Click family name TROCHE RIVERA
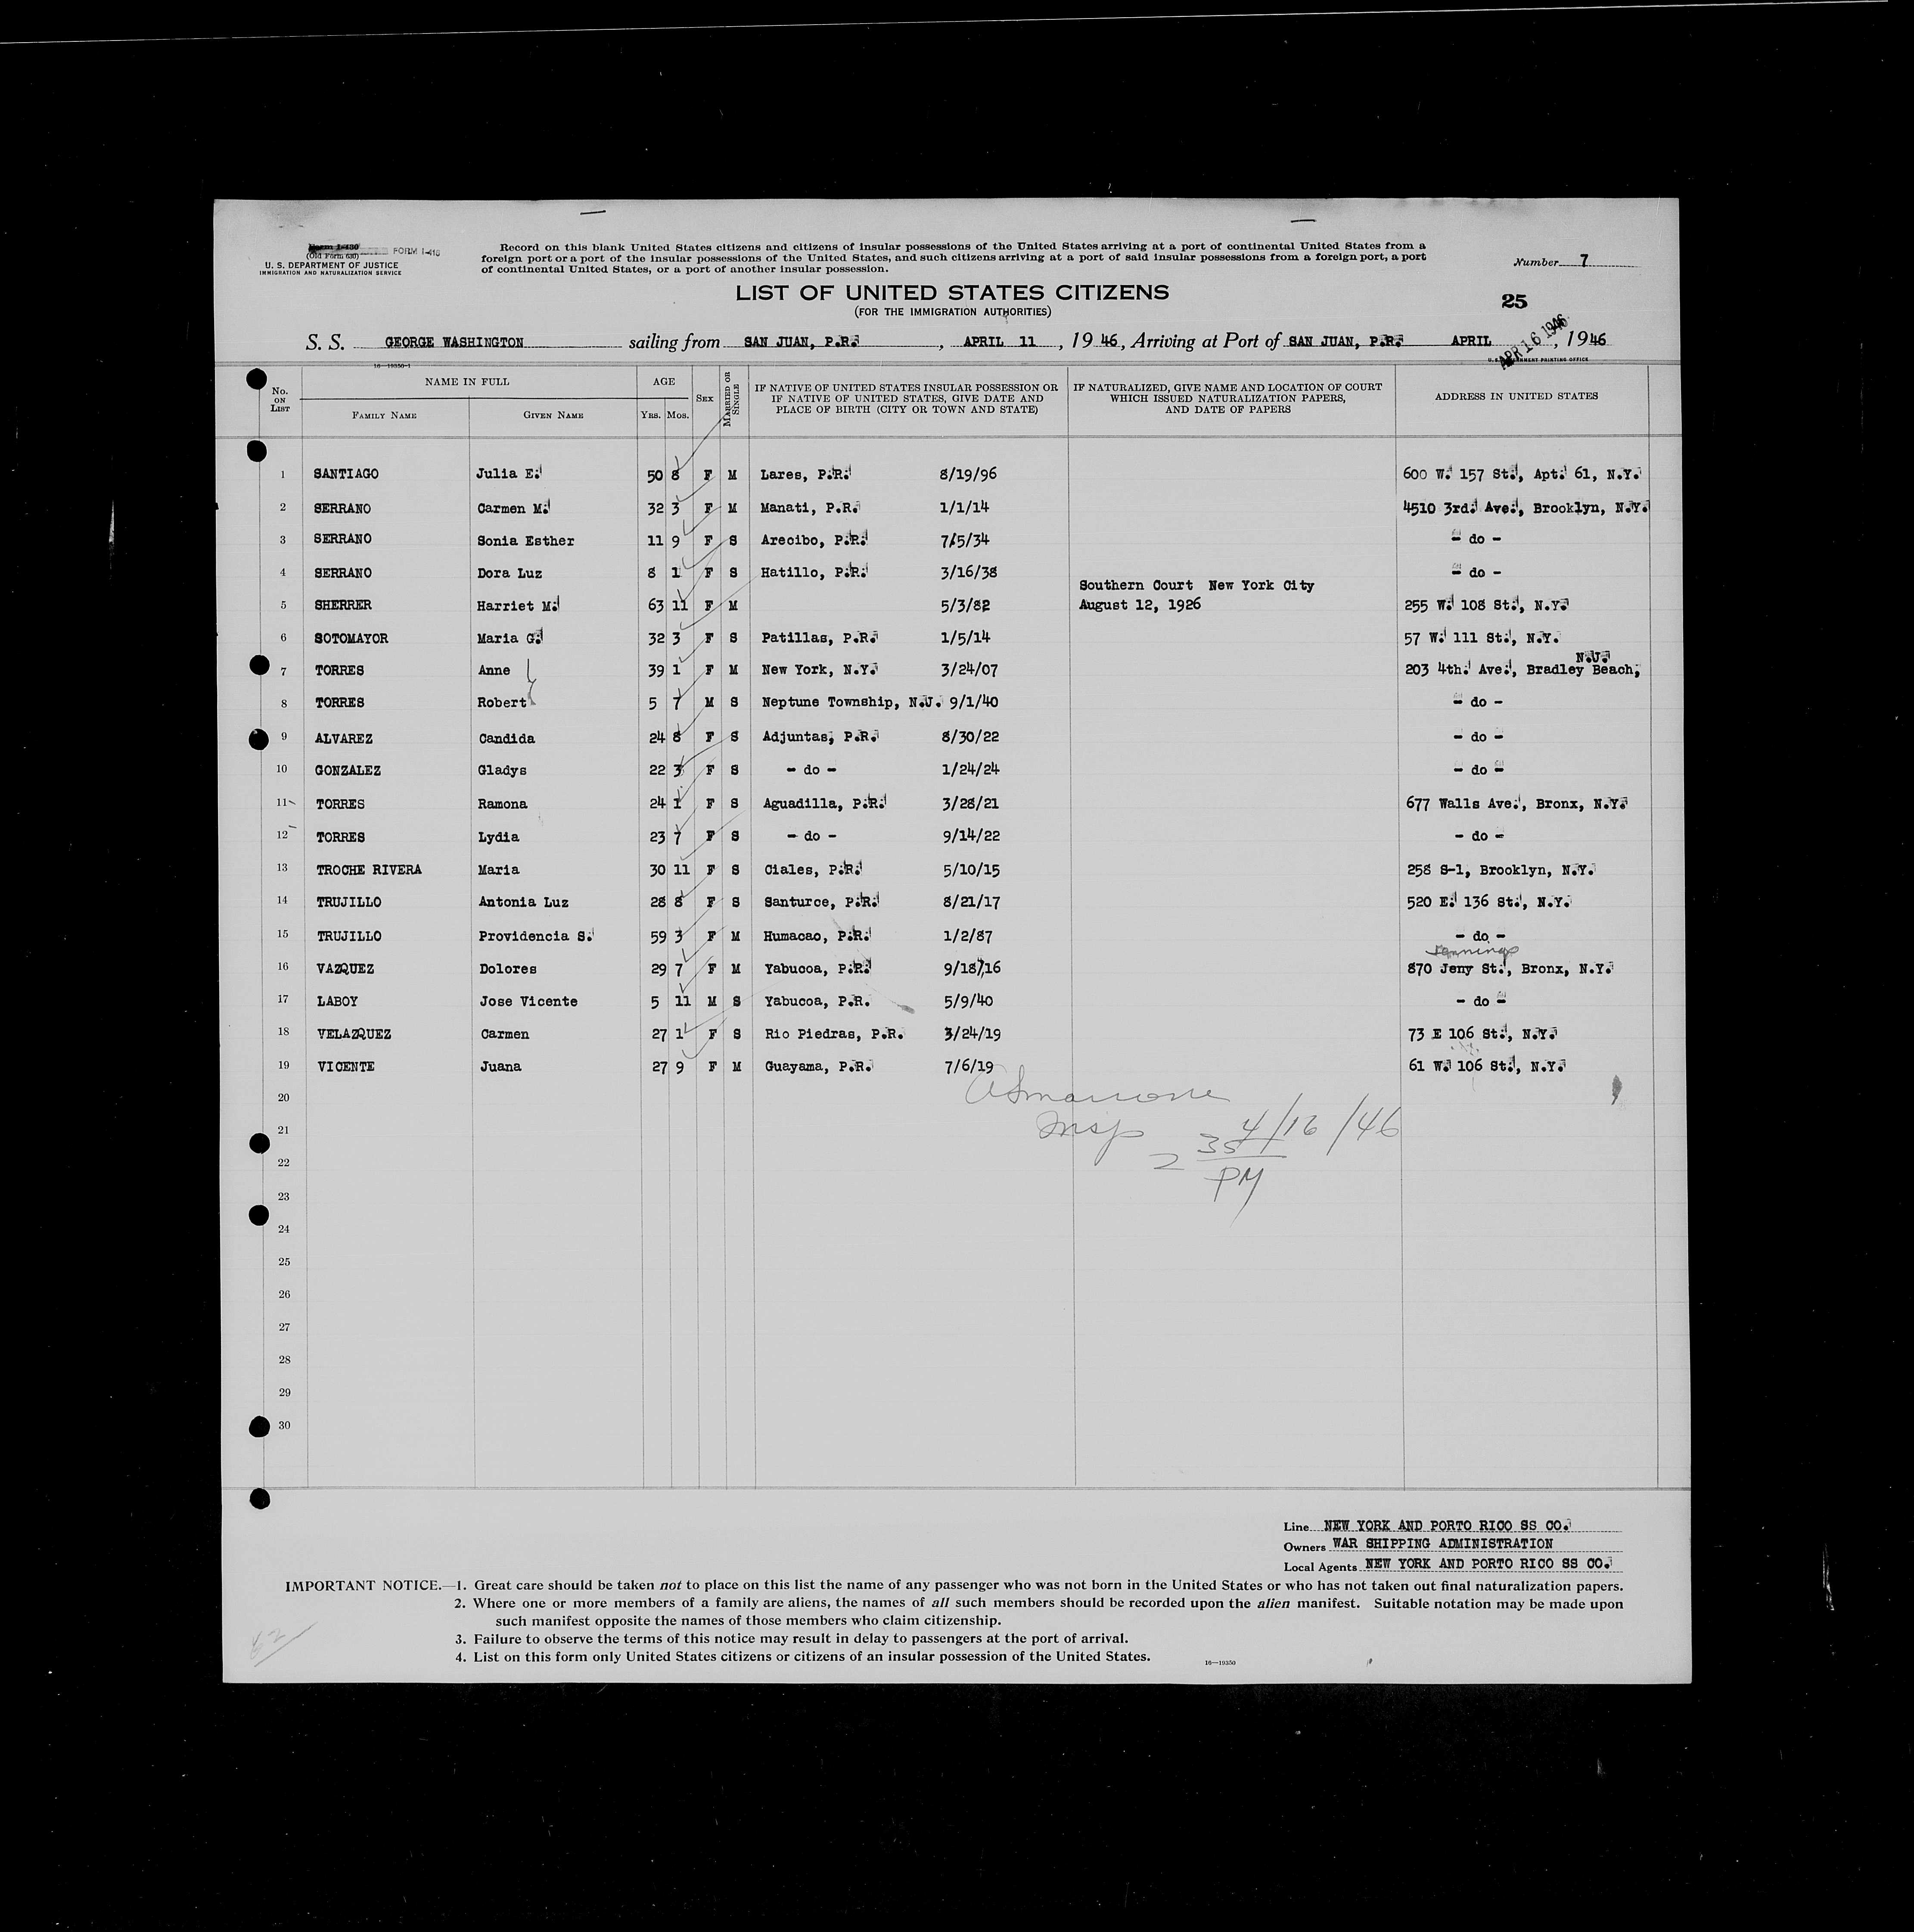This screenshot has width=1914, height=1932. [x=369, y=870]
